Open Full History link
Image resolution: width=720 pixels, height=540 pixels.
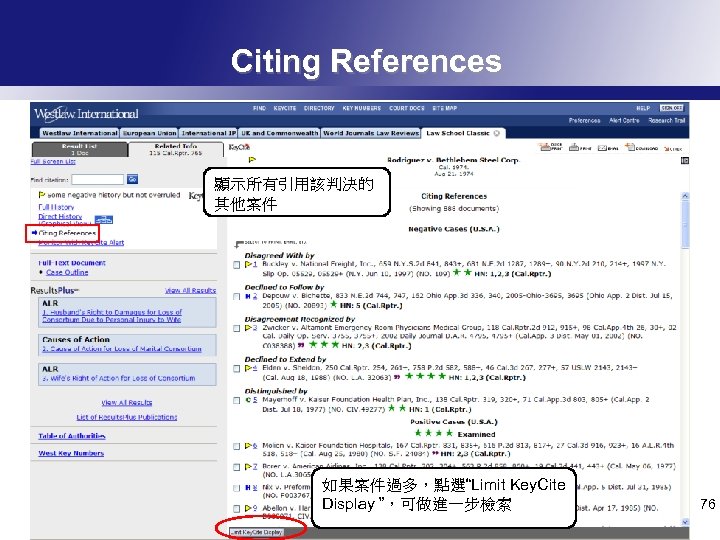pos(56,207)
